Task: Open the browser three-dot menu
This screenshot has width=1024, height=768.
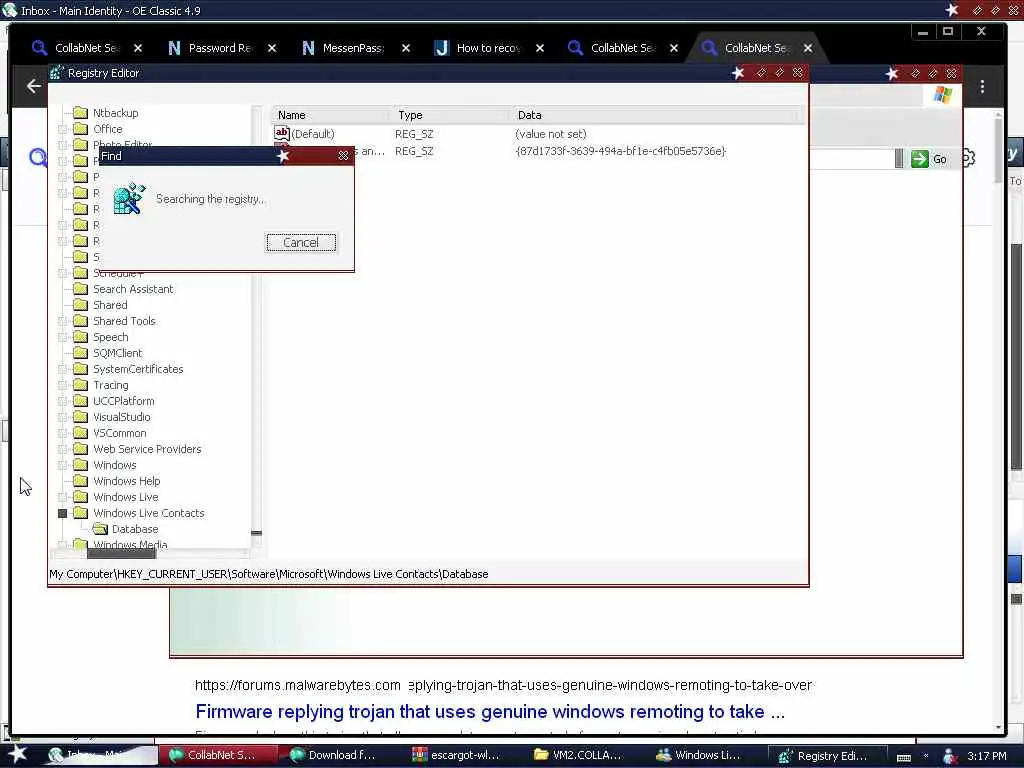Action: (982, 86)
